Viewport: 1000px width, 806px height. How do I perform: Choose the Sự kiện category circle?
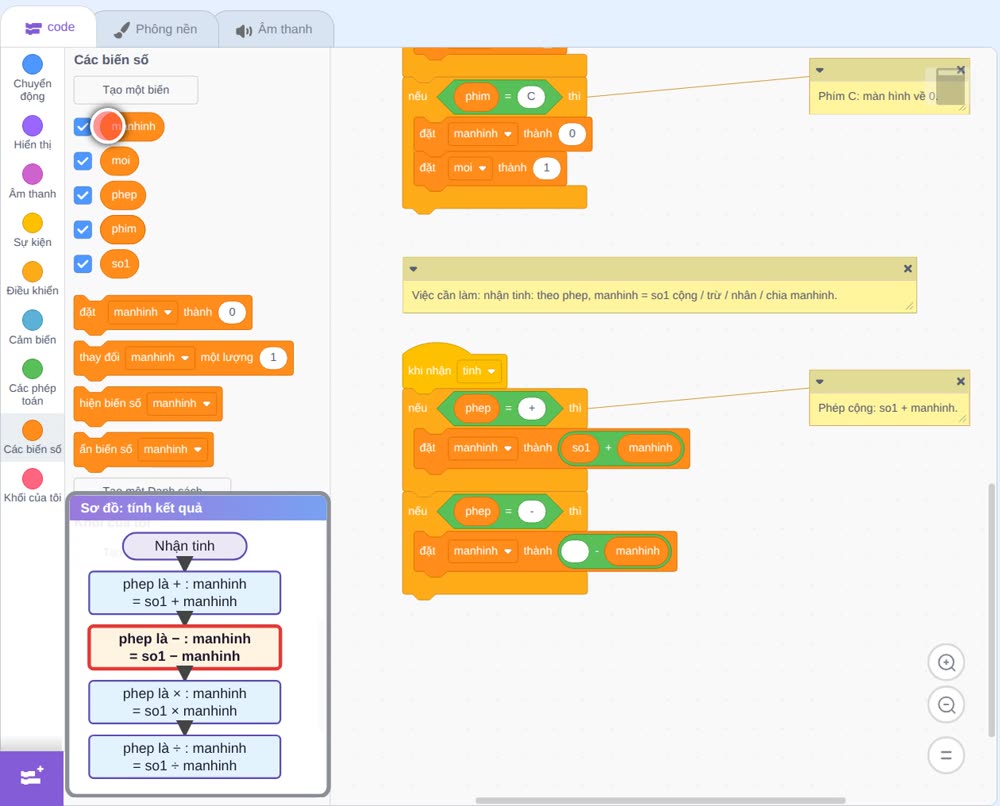tap(33, 223)
